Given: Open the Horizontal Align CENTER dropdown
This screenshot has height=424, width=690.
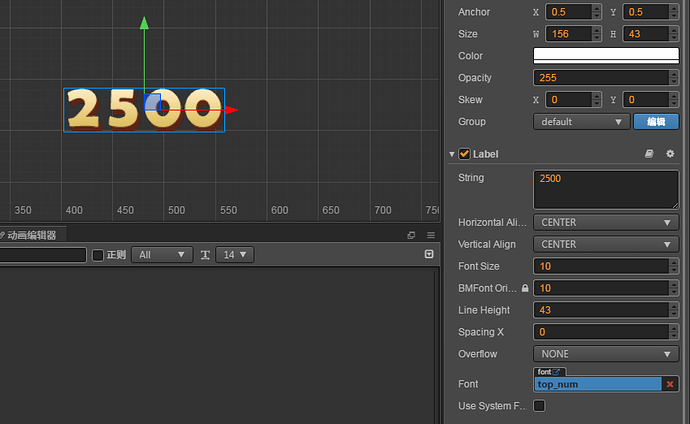Looking at the screenshot, I should [x=606, y=223].
